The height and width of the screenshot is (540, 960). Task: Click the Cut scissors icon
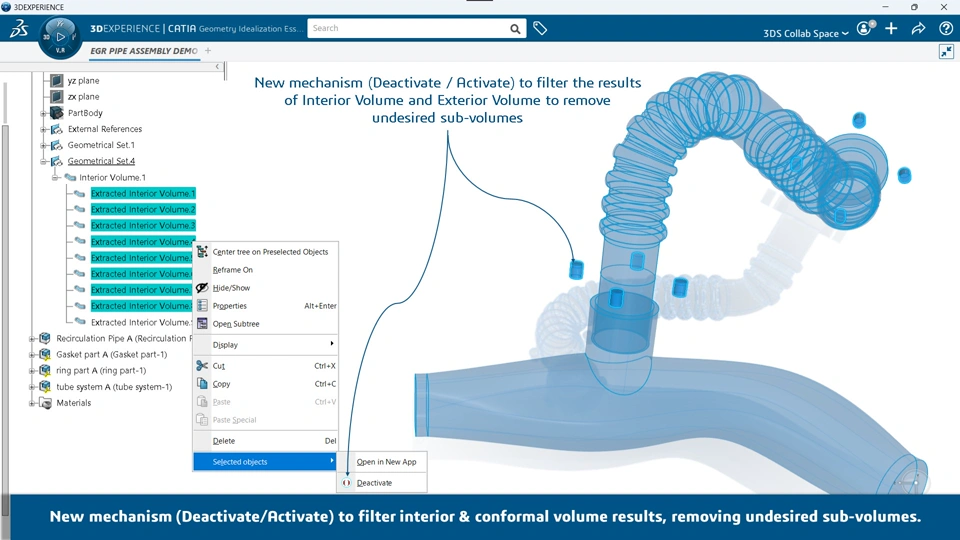click(202, 366)
